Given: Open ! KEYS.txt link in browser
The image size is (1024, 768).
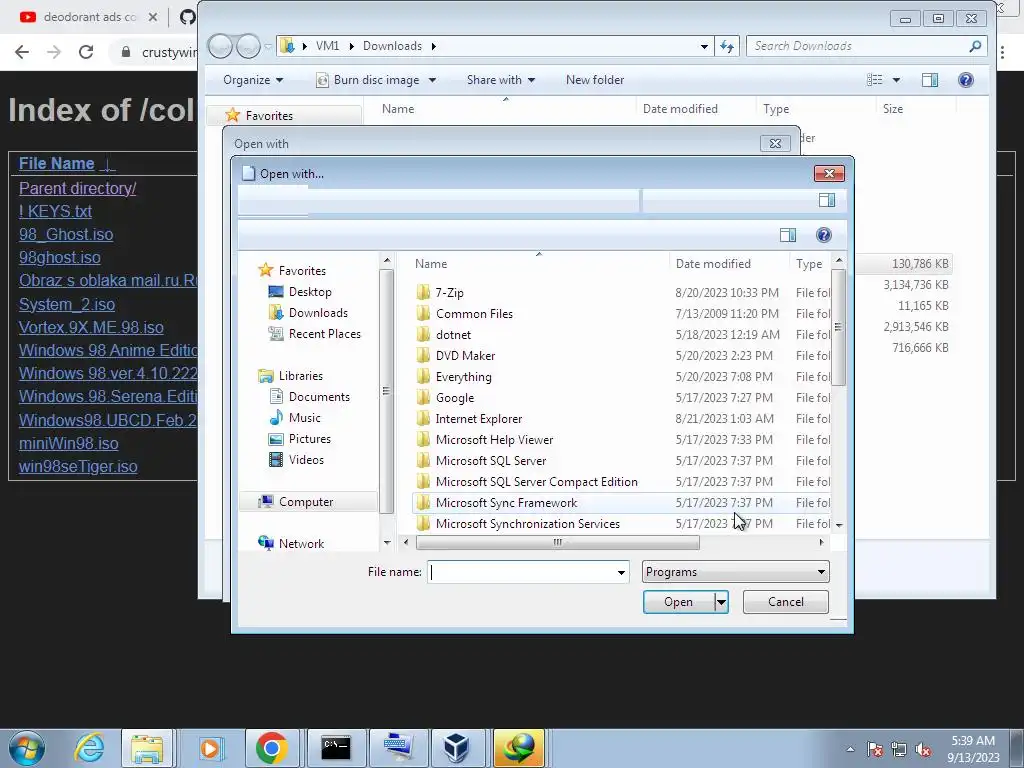Looking at the screenshot, I should pos(55,211).
